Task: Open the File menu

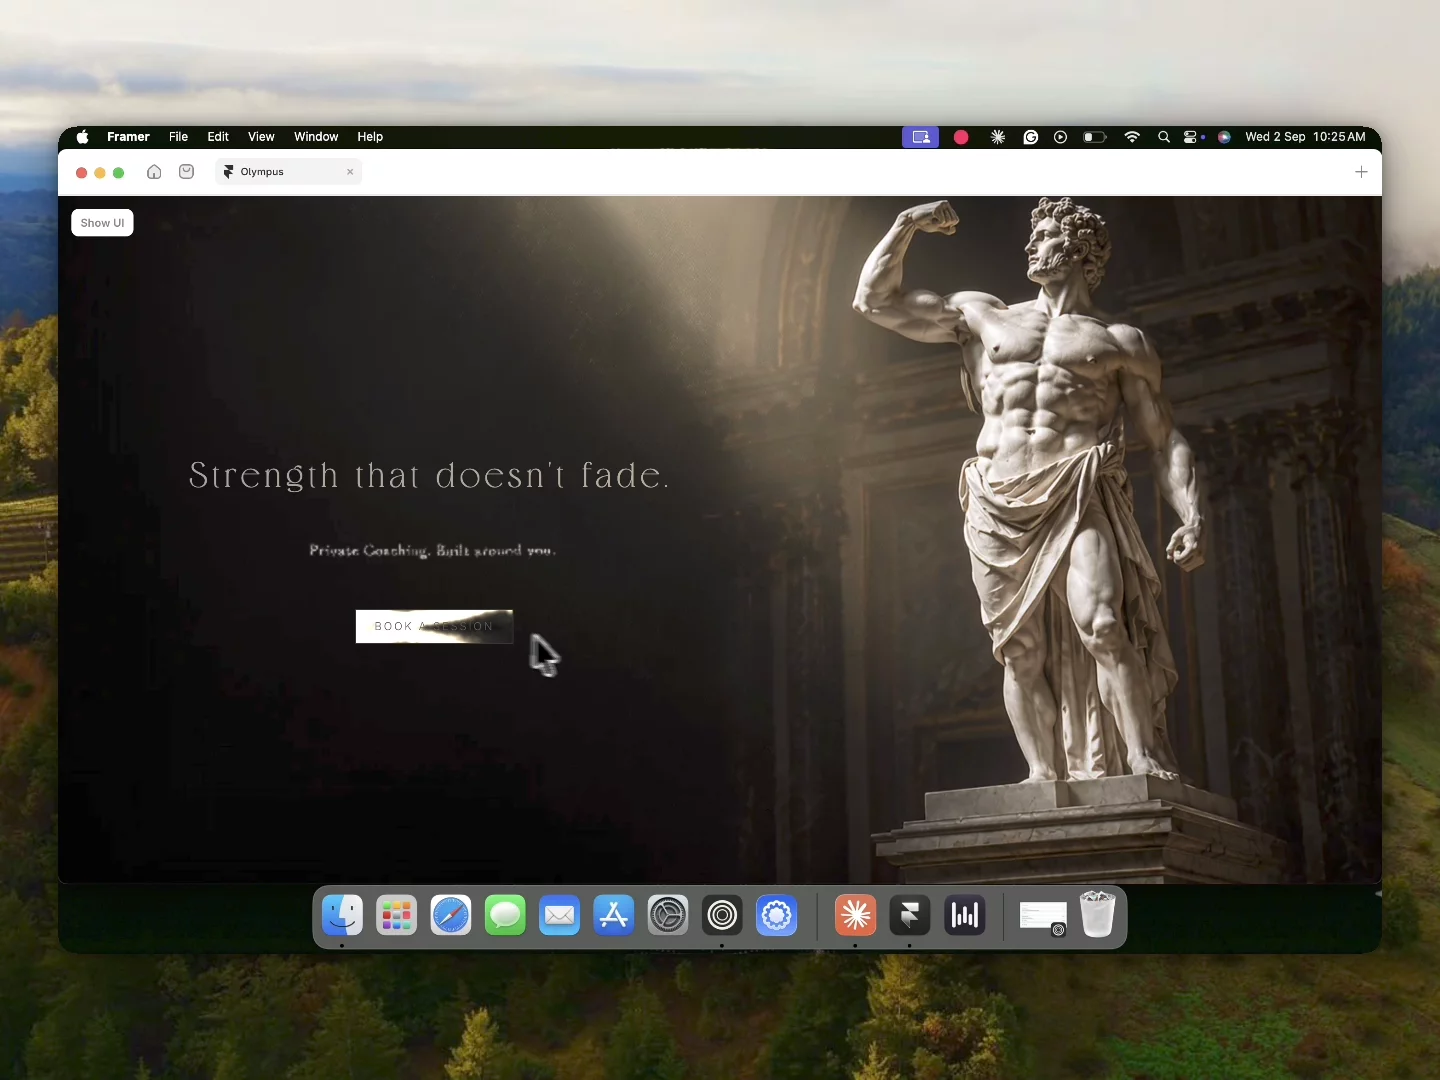Action: (178, 137)
